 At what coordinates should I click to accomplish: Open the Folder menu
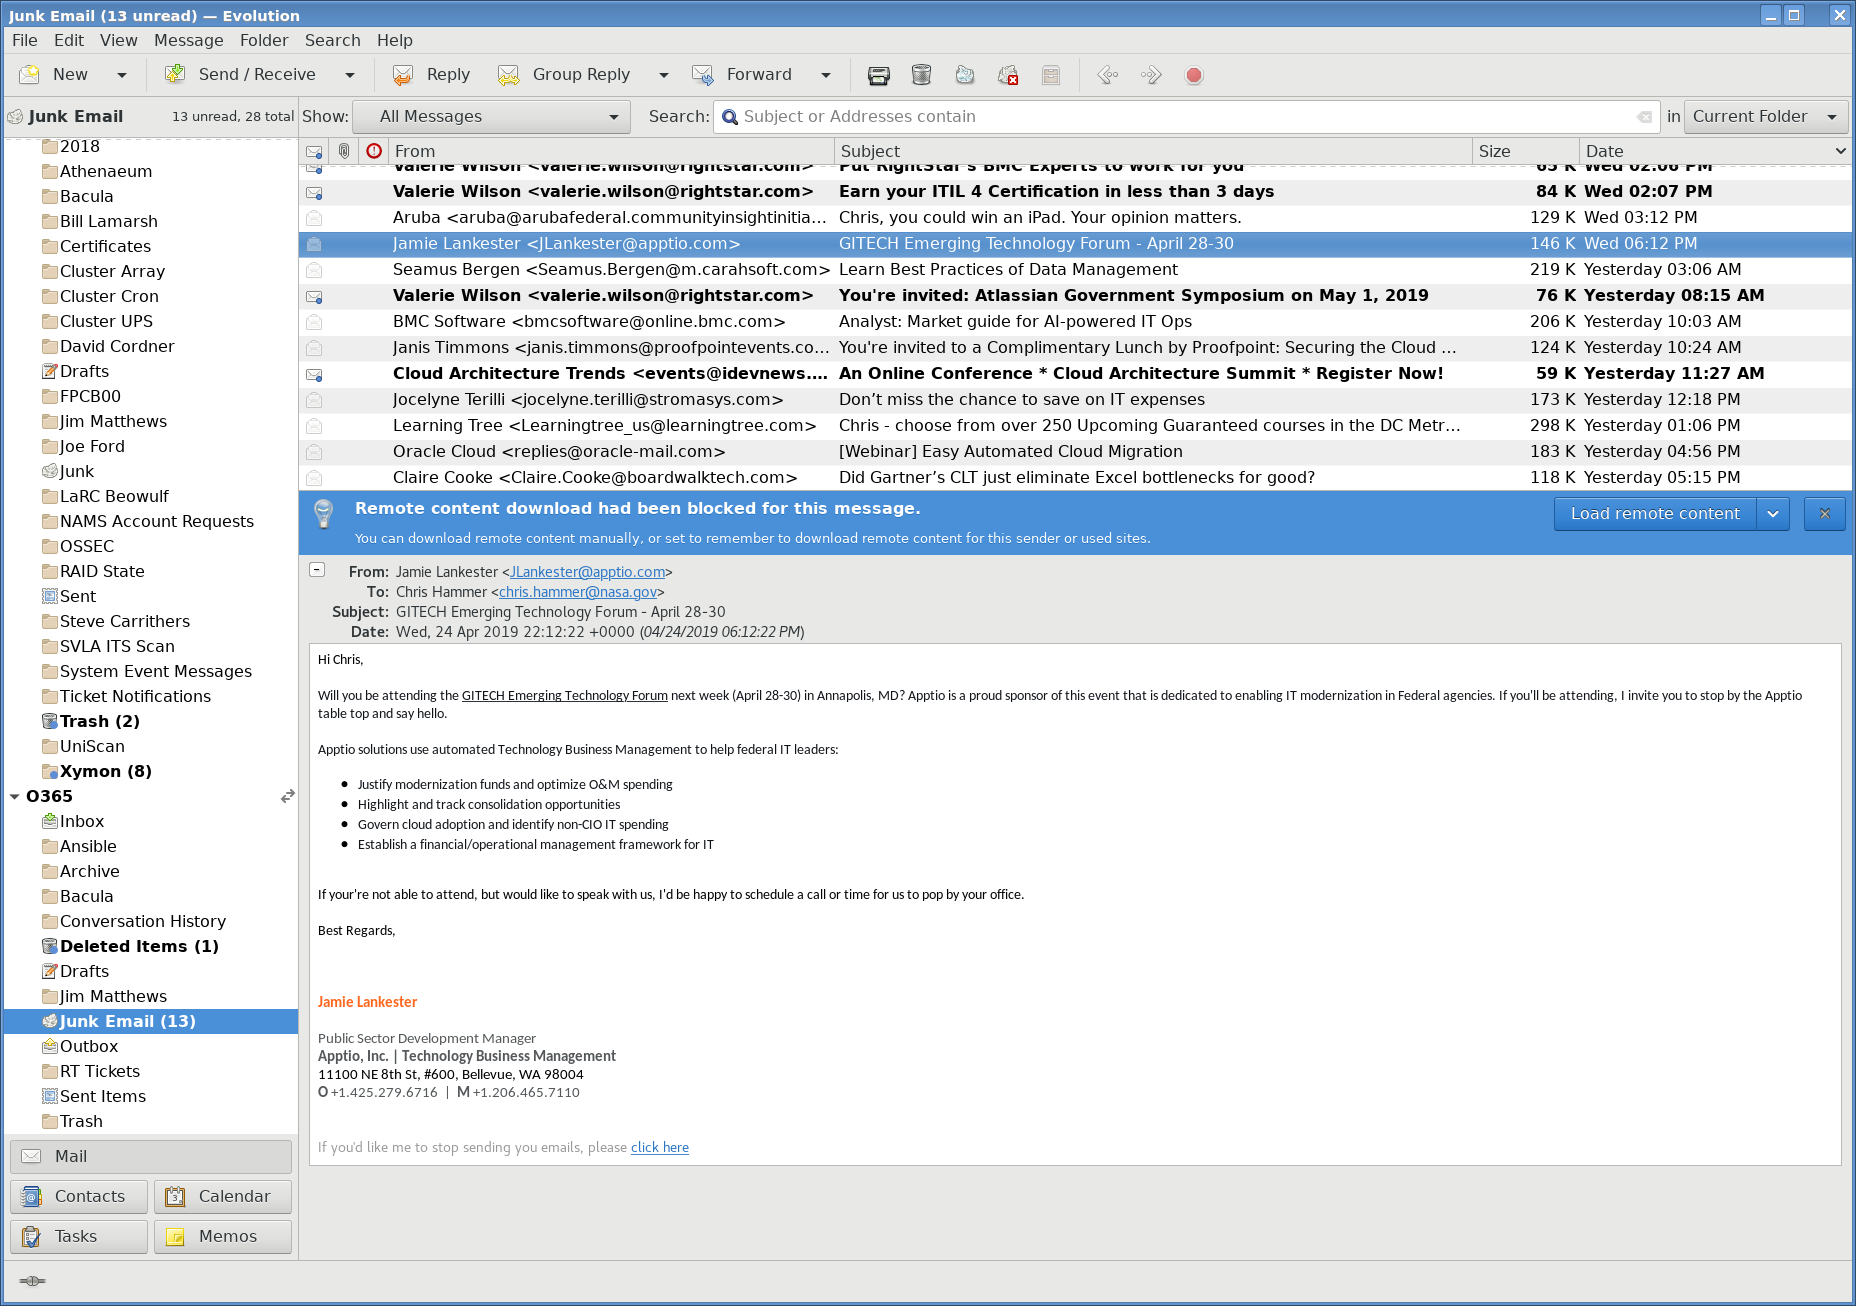[264, 40]
